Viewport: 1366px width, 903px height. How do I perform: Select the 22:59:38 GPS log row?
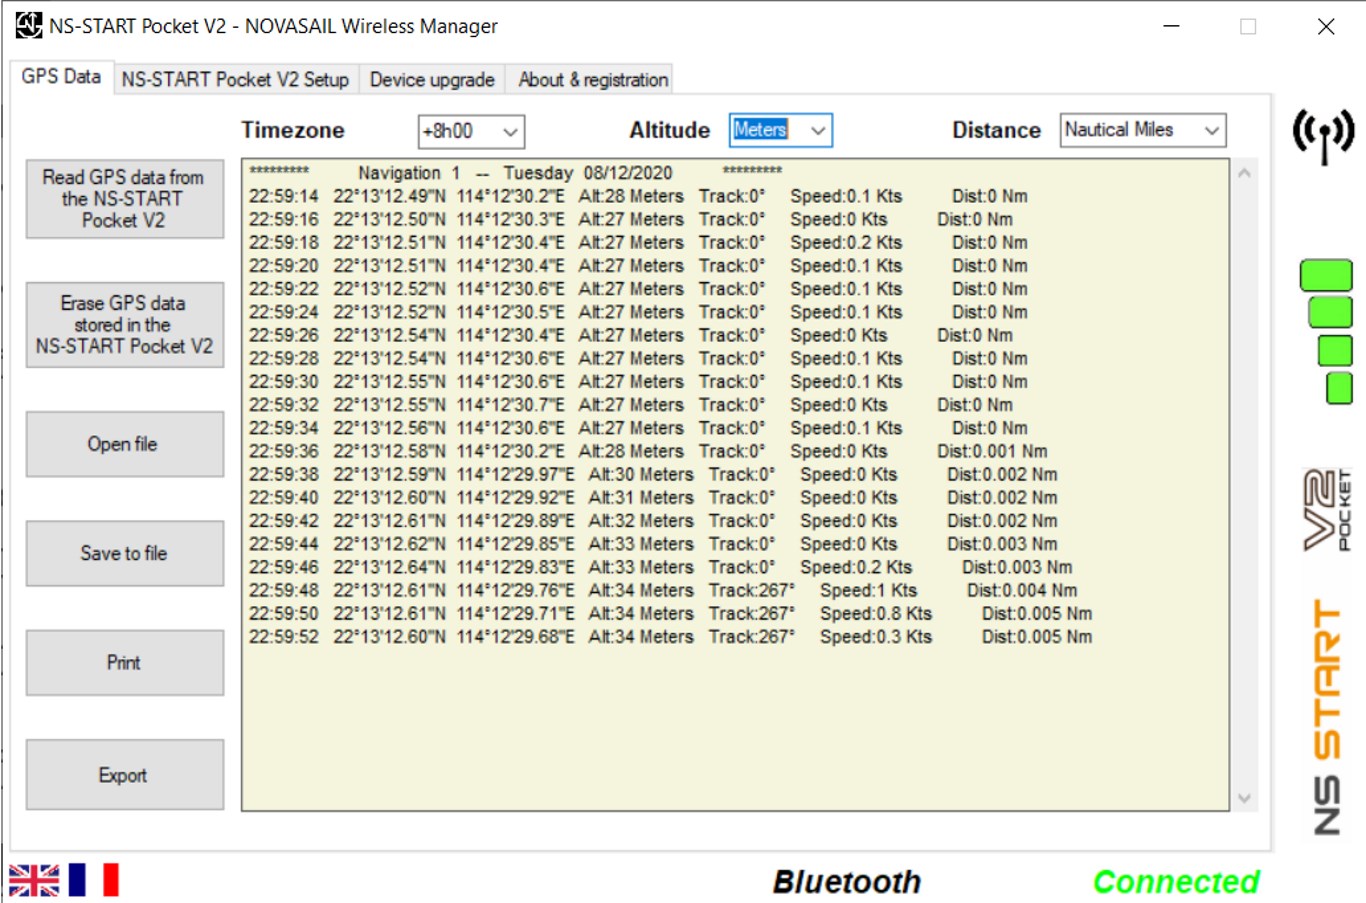coord(653,474)
